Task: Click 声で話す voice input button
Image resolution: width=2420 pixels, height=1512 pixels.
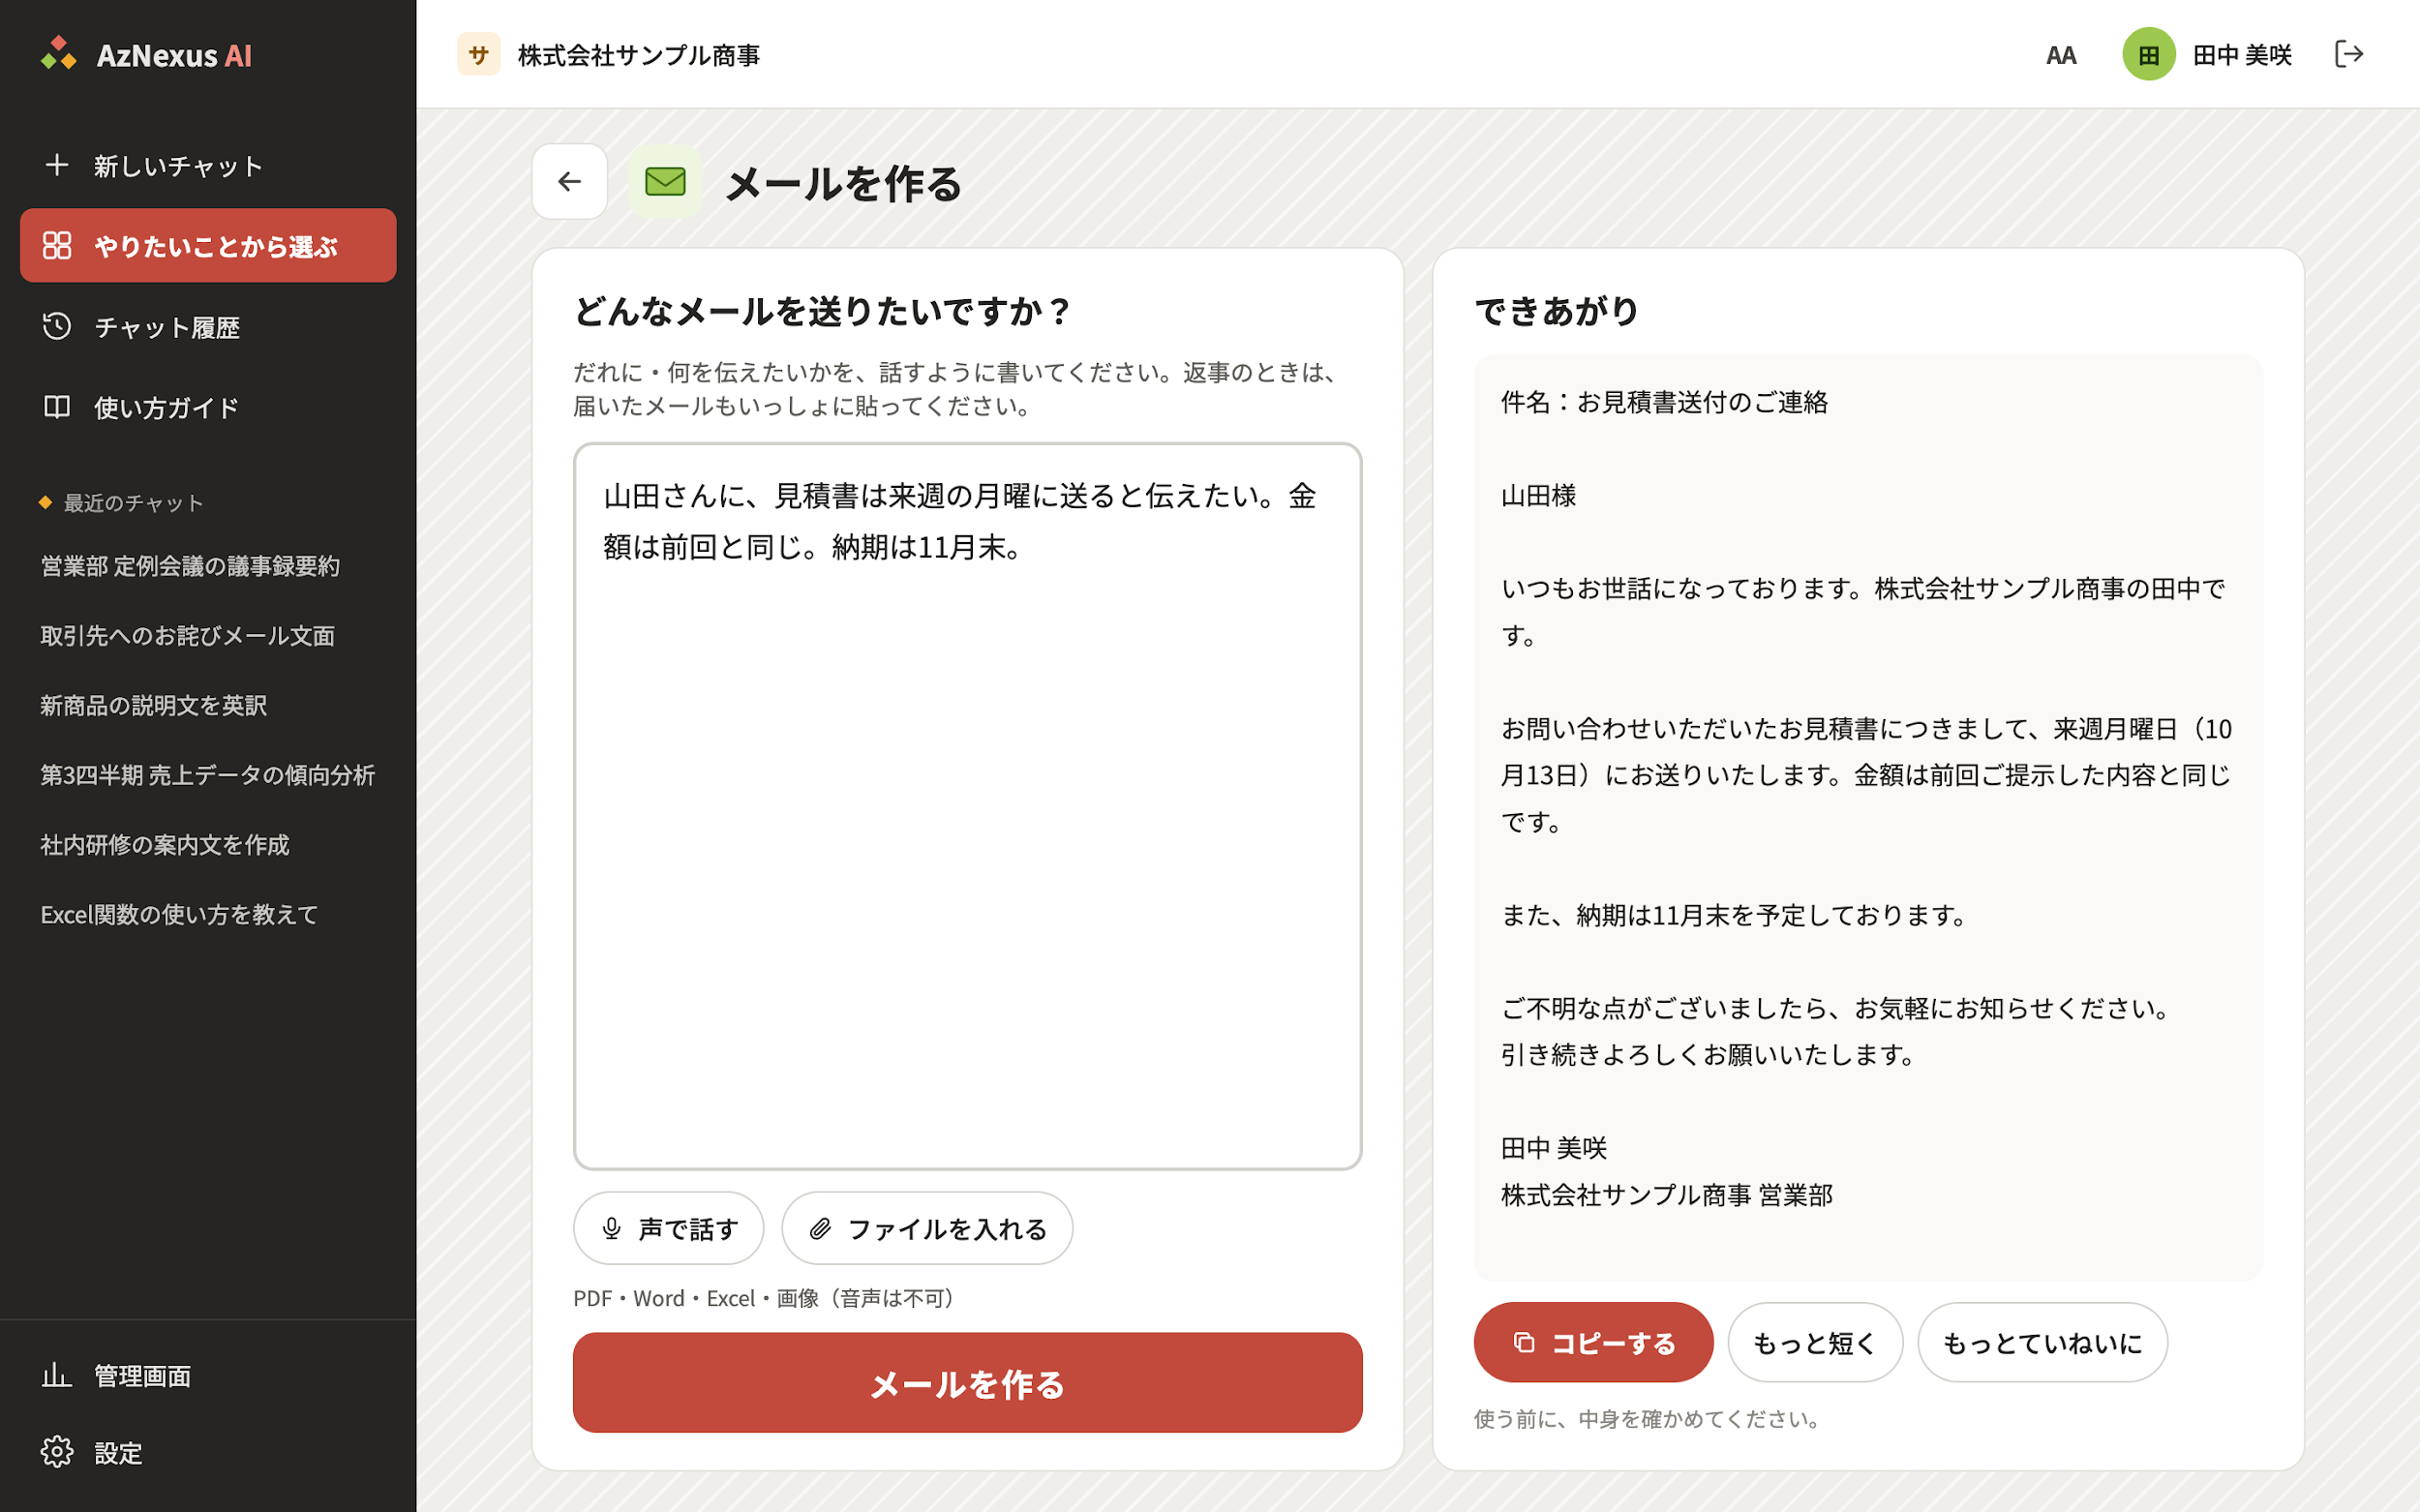Action: [669, 1228]
